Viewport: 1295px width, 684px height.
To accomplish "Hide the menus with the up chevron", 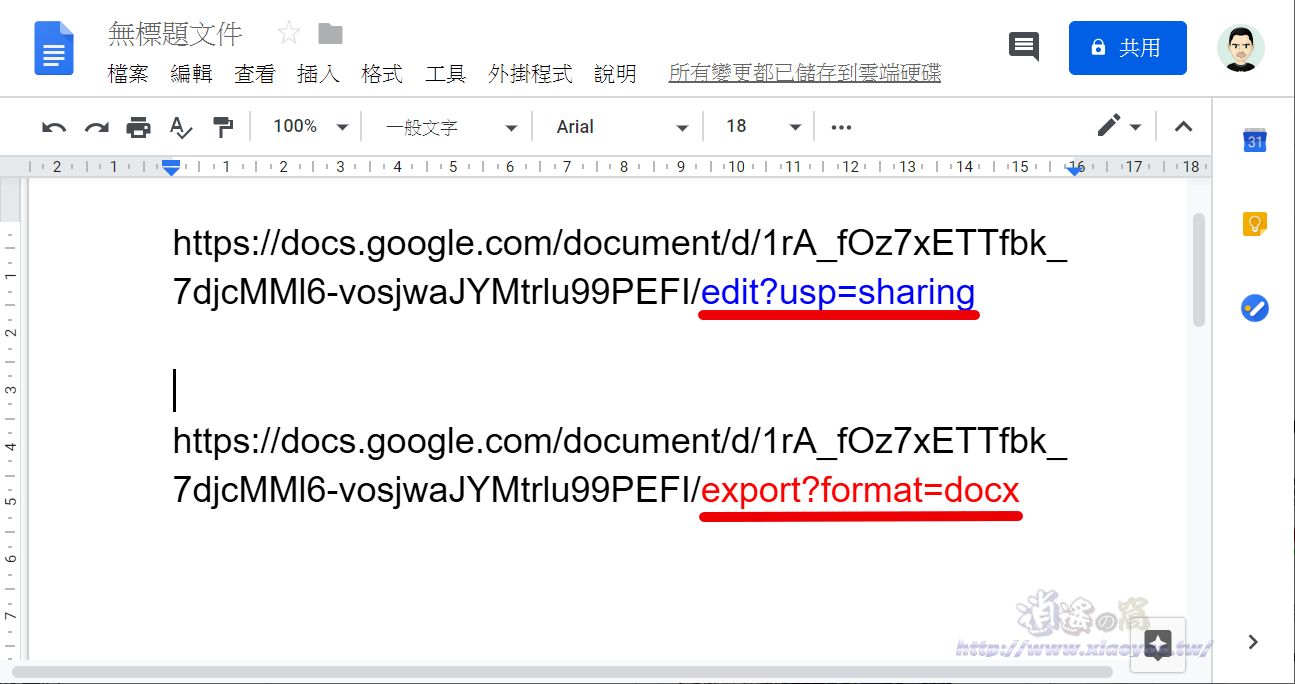I will (1183, 127).
